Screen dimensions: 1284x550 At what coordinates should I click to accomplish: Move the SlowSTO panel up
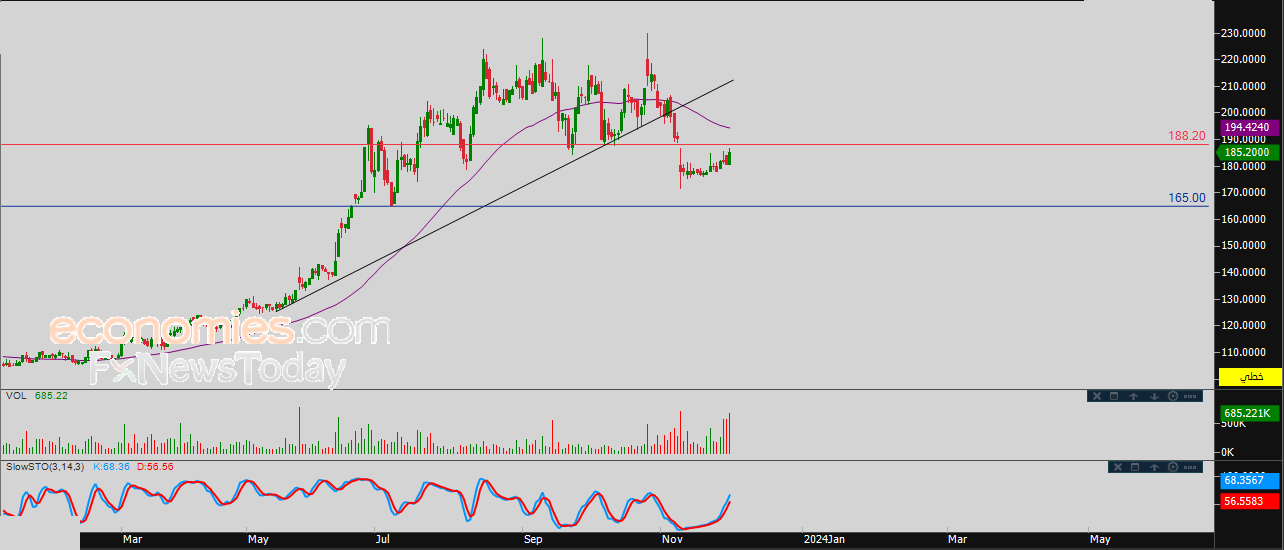1154,467
